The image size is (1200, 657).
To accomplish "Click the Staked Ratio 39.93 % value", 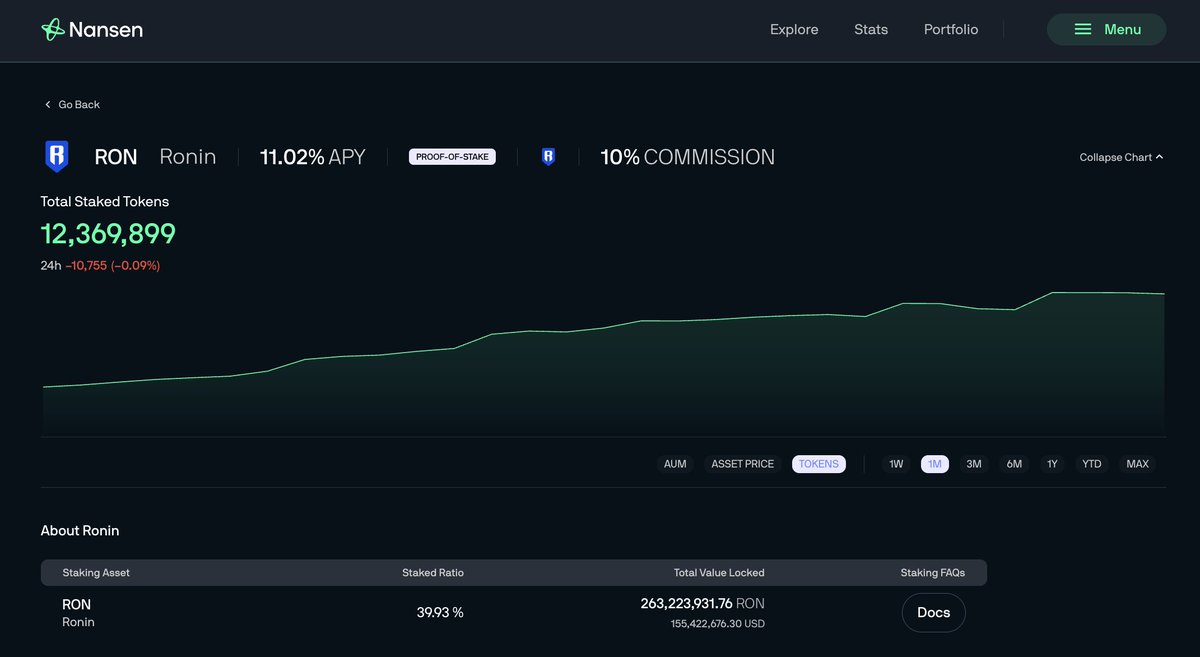I will click(440, 613).
